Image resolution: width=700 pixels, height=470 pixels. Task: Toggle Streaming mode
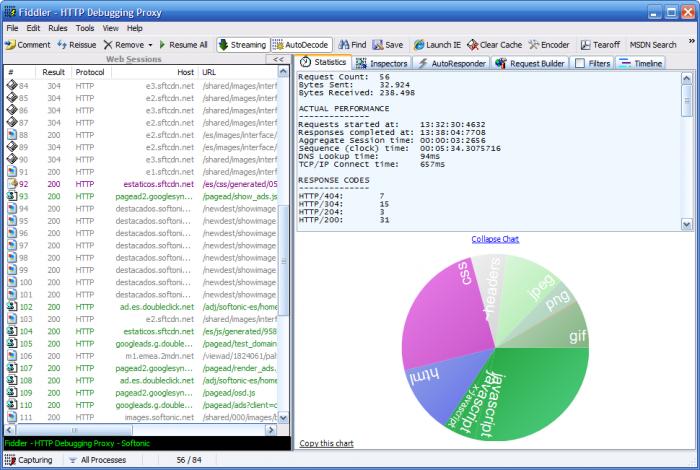point(243,45)
